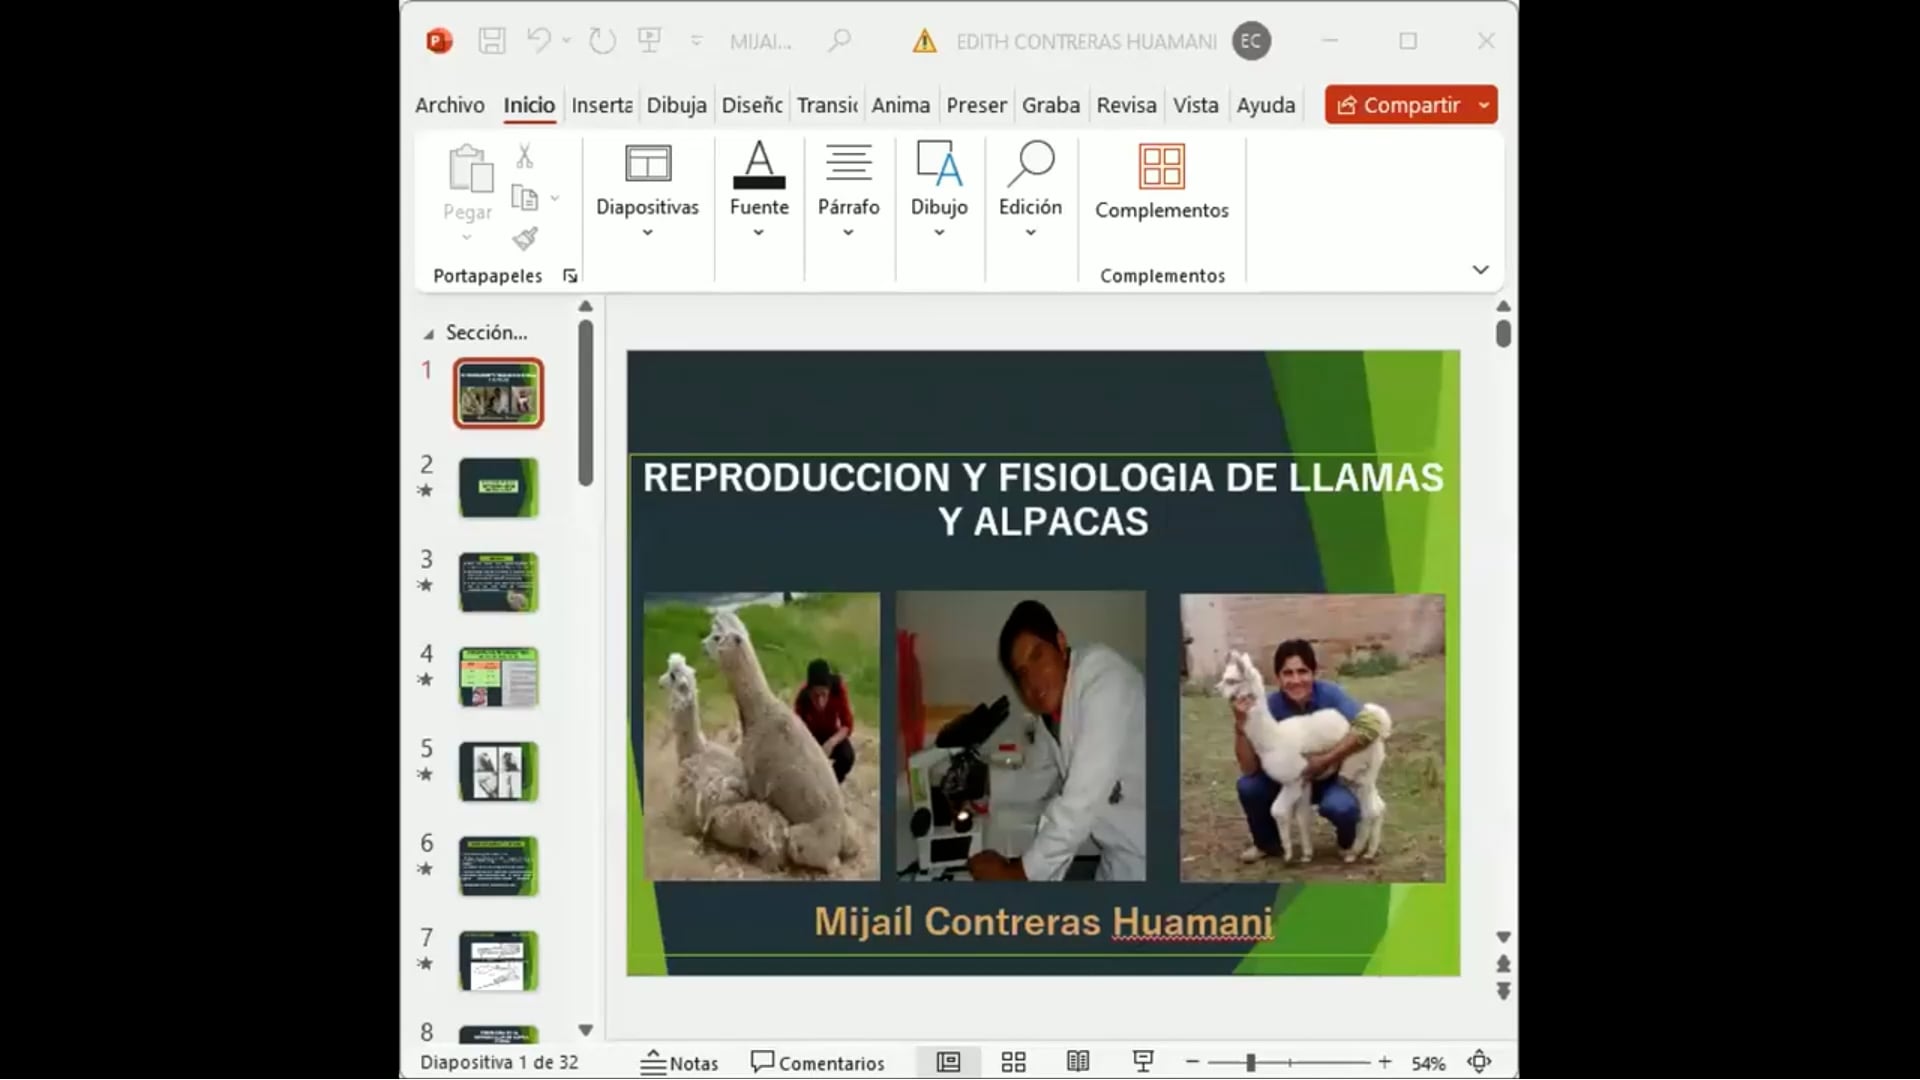Go to next slide double-arrow button
Screen dimensions: 1920x1080
tap(1503, 992)
